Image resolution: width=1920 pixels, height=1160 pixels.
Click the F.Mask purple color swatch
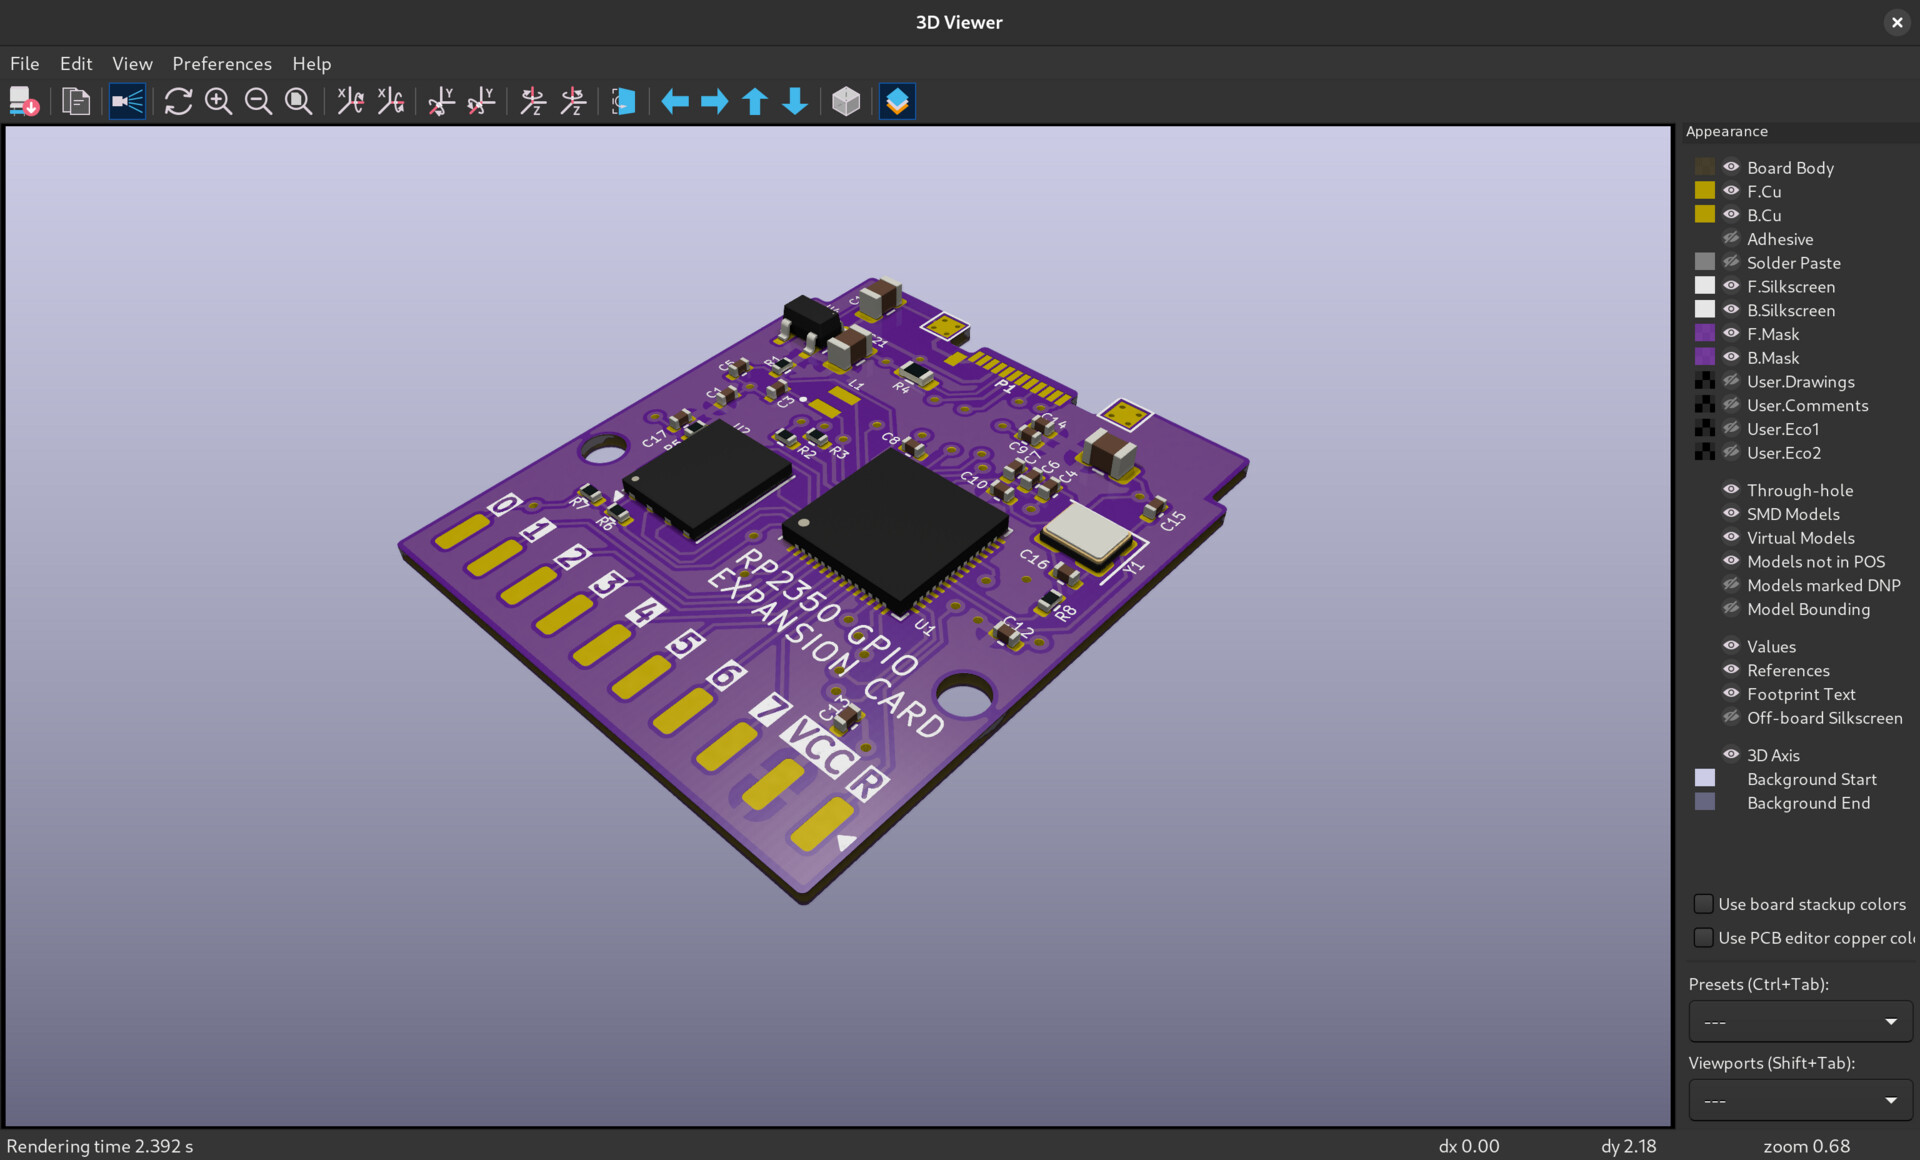click(x=1705, y=333)
